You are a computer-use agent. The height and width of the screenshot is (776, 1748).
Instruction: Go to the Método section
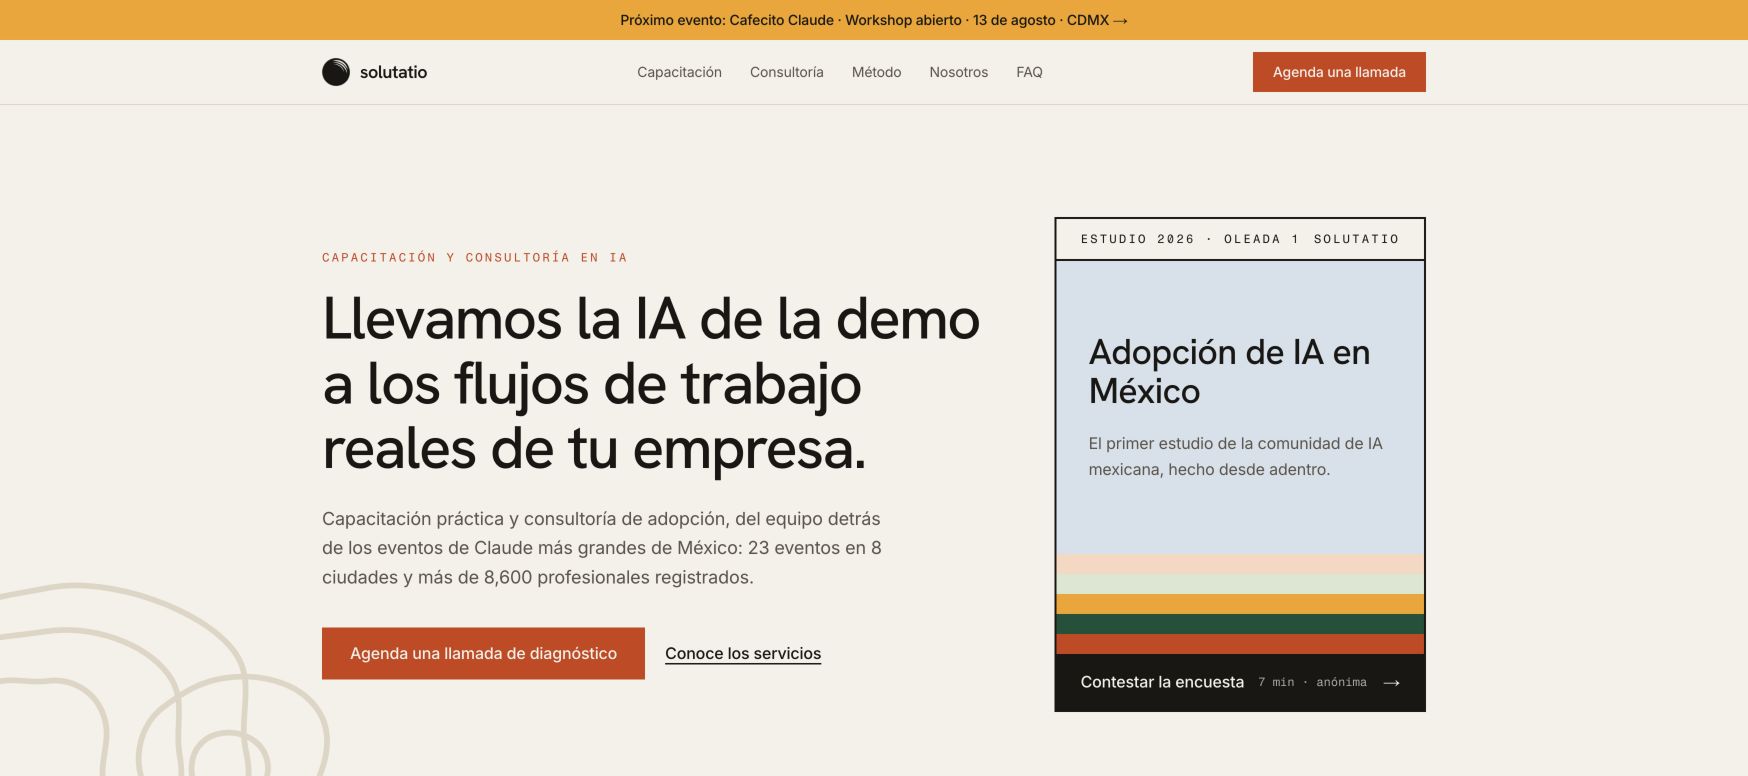876,72
